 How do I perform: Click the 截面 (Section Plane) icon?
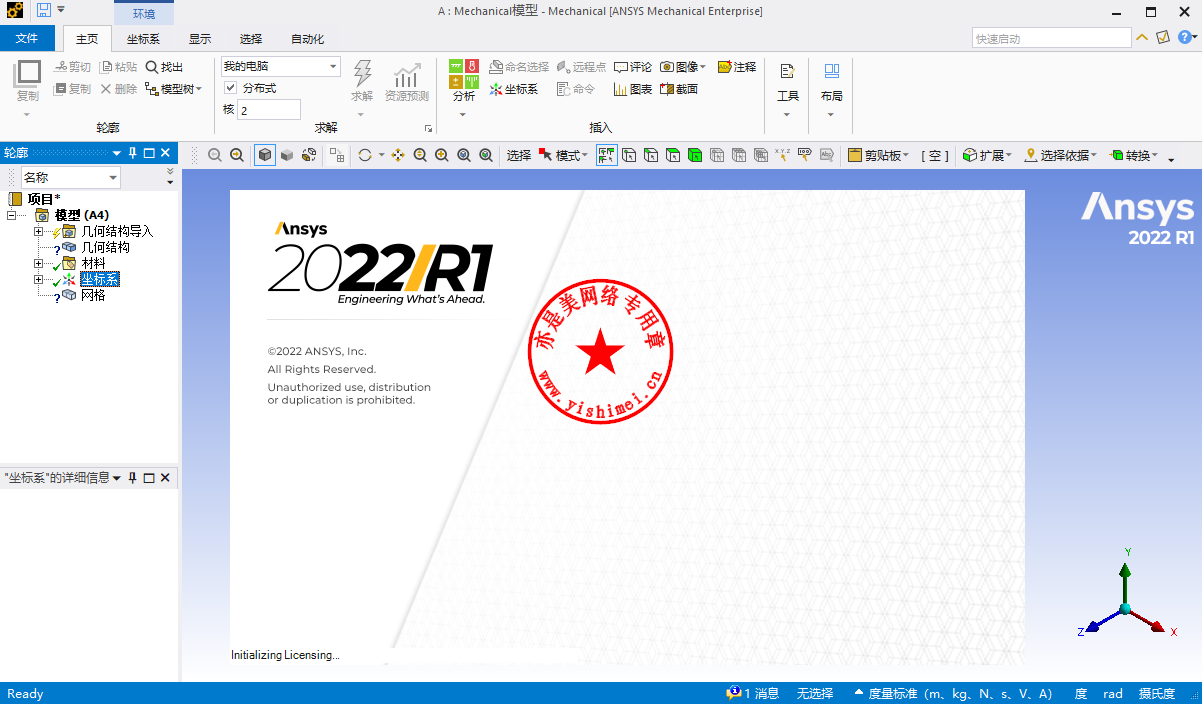click(x=678, y=89)
